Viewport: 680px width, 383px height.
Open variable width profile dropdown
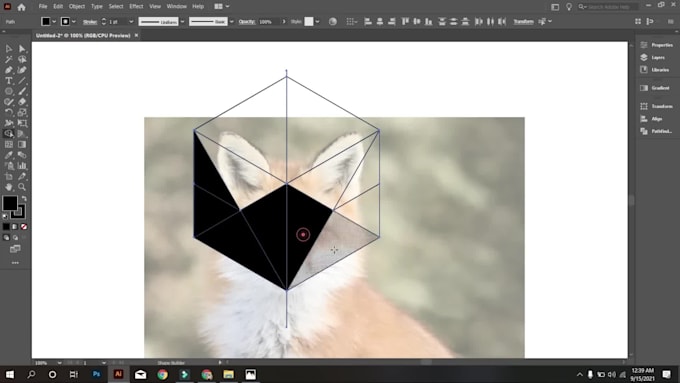click(x=183, y=21)
